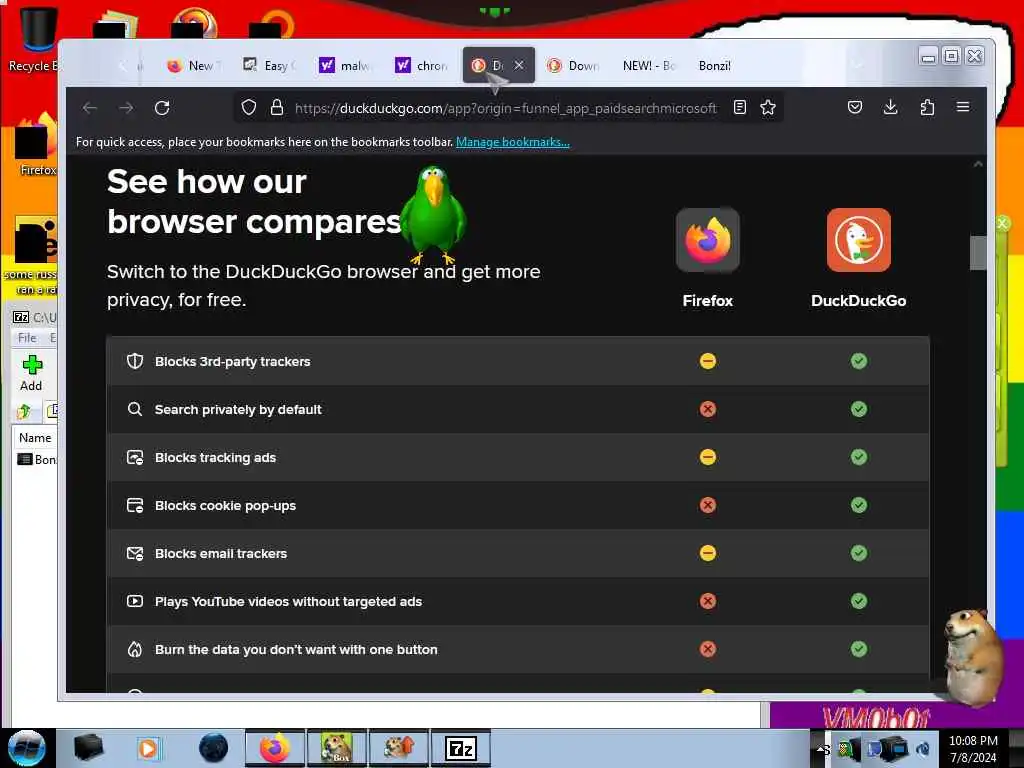
Task: Click the green check for Blocks tracking ads
Action: [x=859, y=457]
